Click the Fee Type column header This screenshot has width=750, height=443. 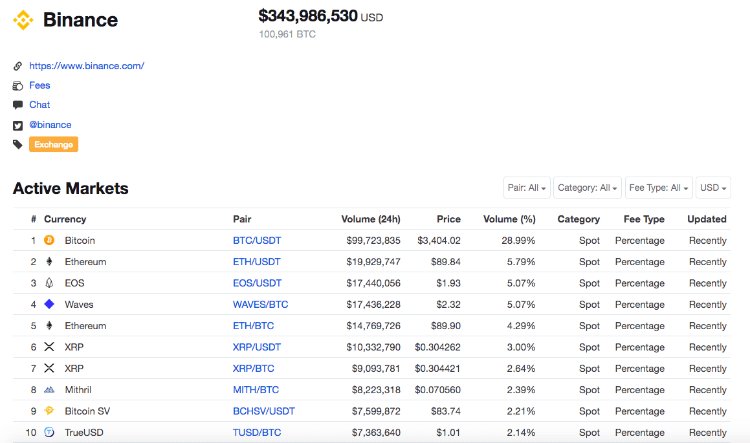(x=644, y=219)
